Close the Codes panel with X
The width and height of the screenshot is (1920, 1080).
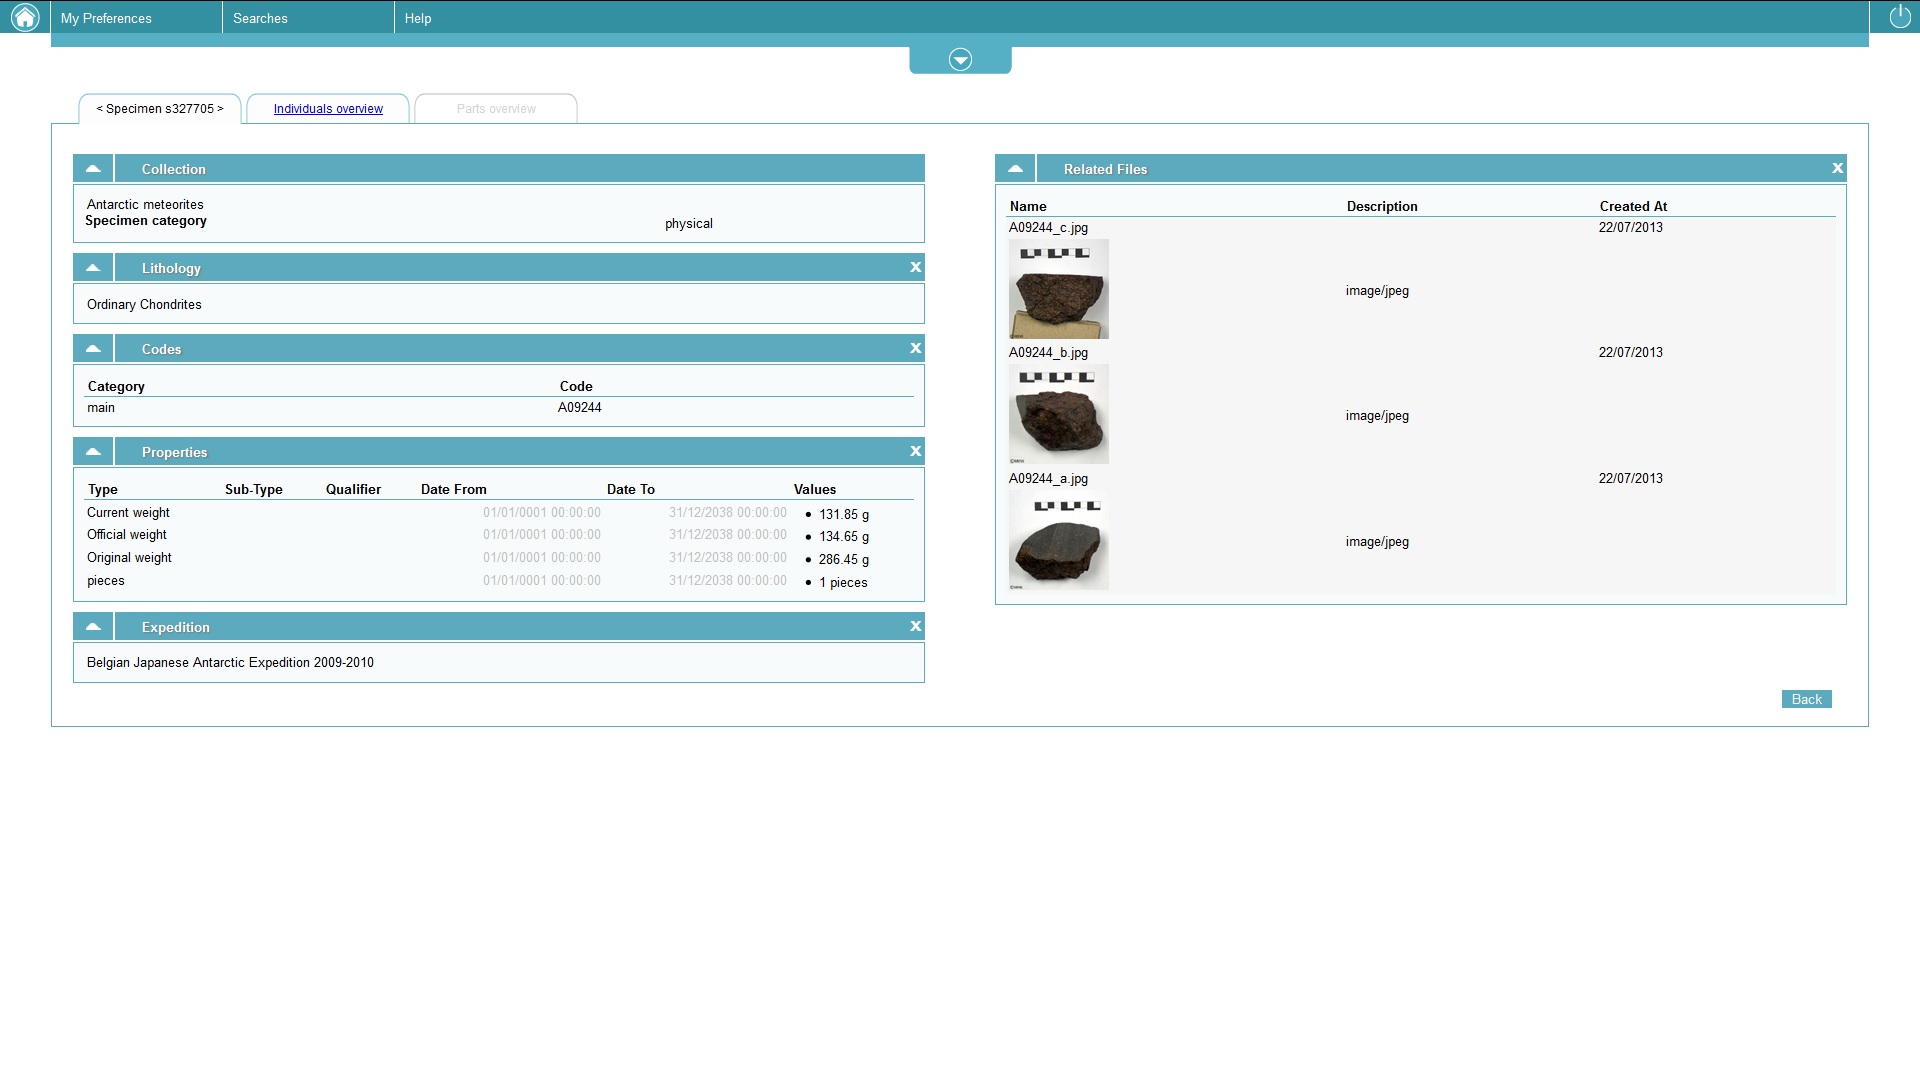915,348
